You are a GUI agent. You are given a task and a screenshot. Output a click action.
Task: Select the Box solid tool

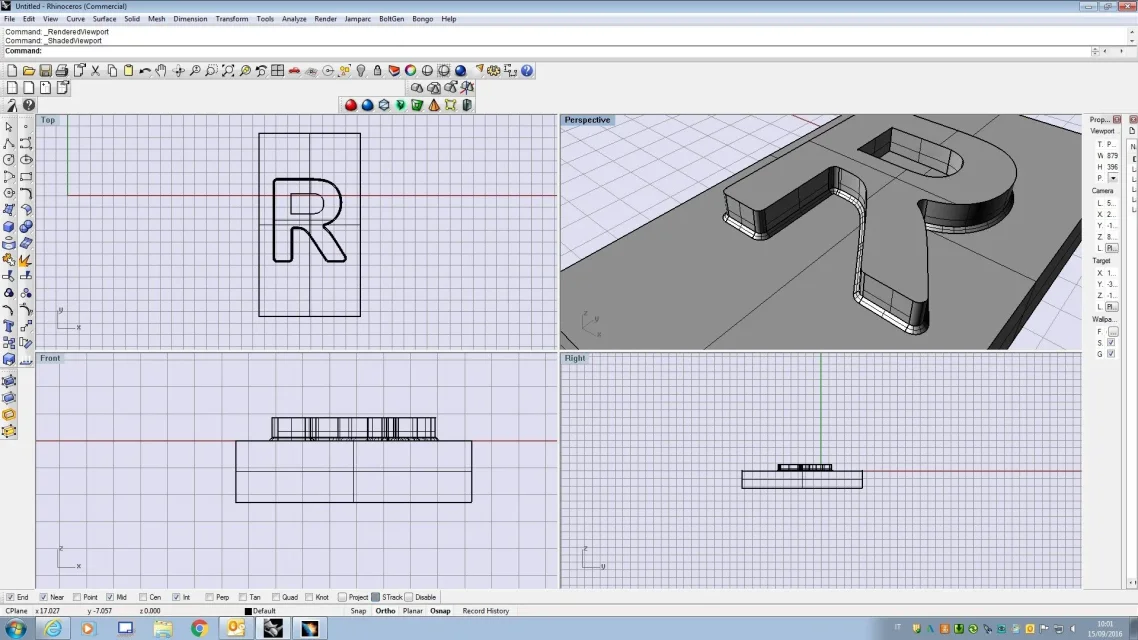(9, 226)
